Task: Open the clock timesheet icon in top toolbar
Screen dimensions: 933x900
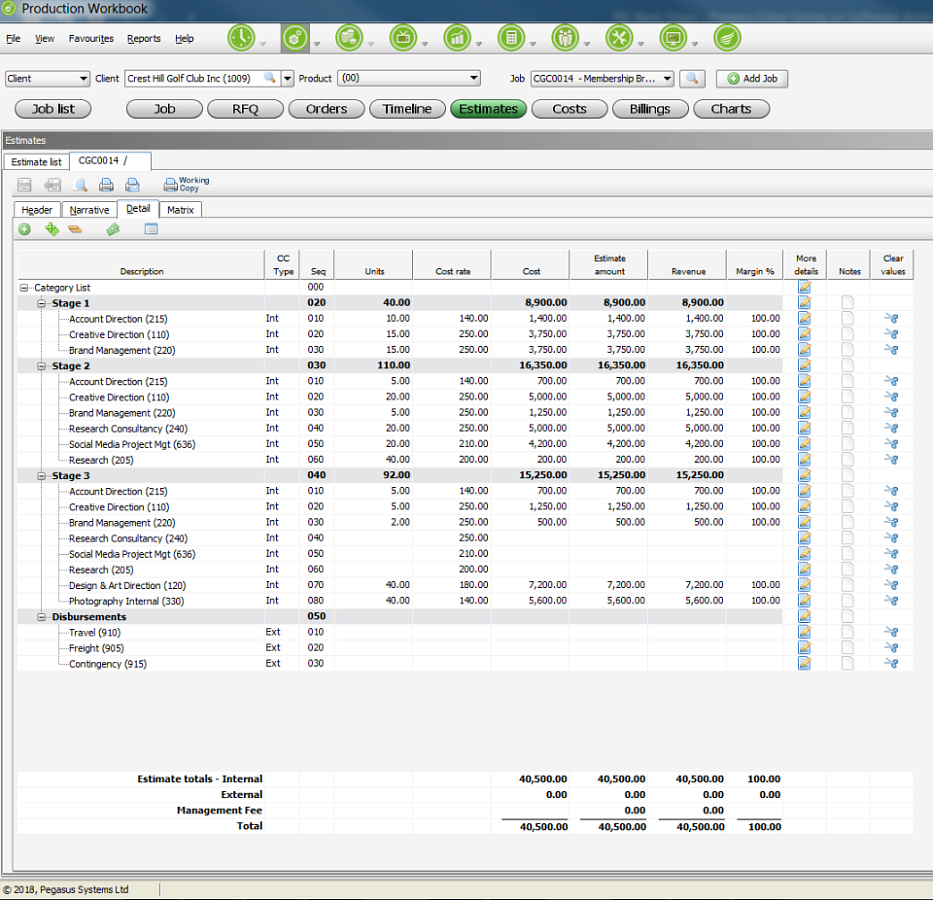Action: 241,38
